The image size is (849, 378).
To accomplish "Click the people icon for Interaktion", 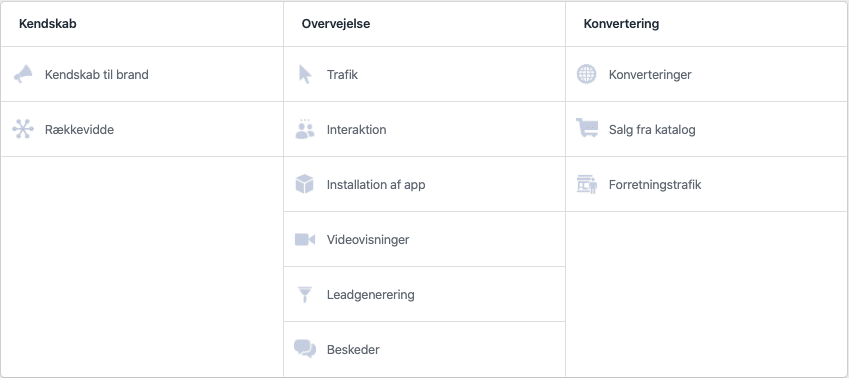I will click(x=305, y=129).
